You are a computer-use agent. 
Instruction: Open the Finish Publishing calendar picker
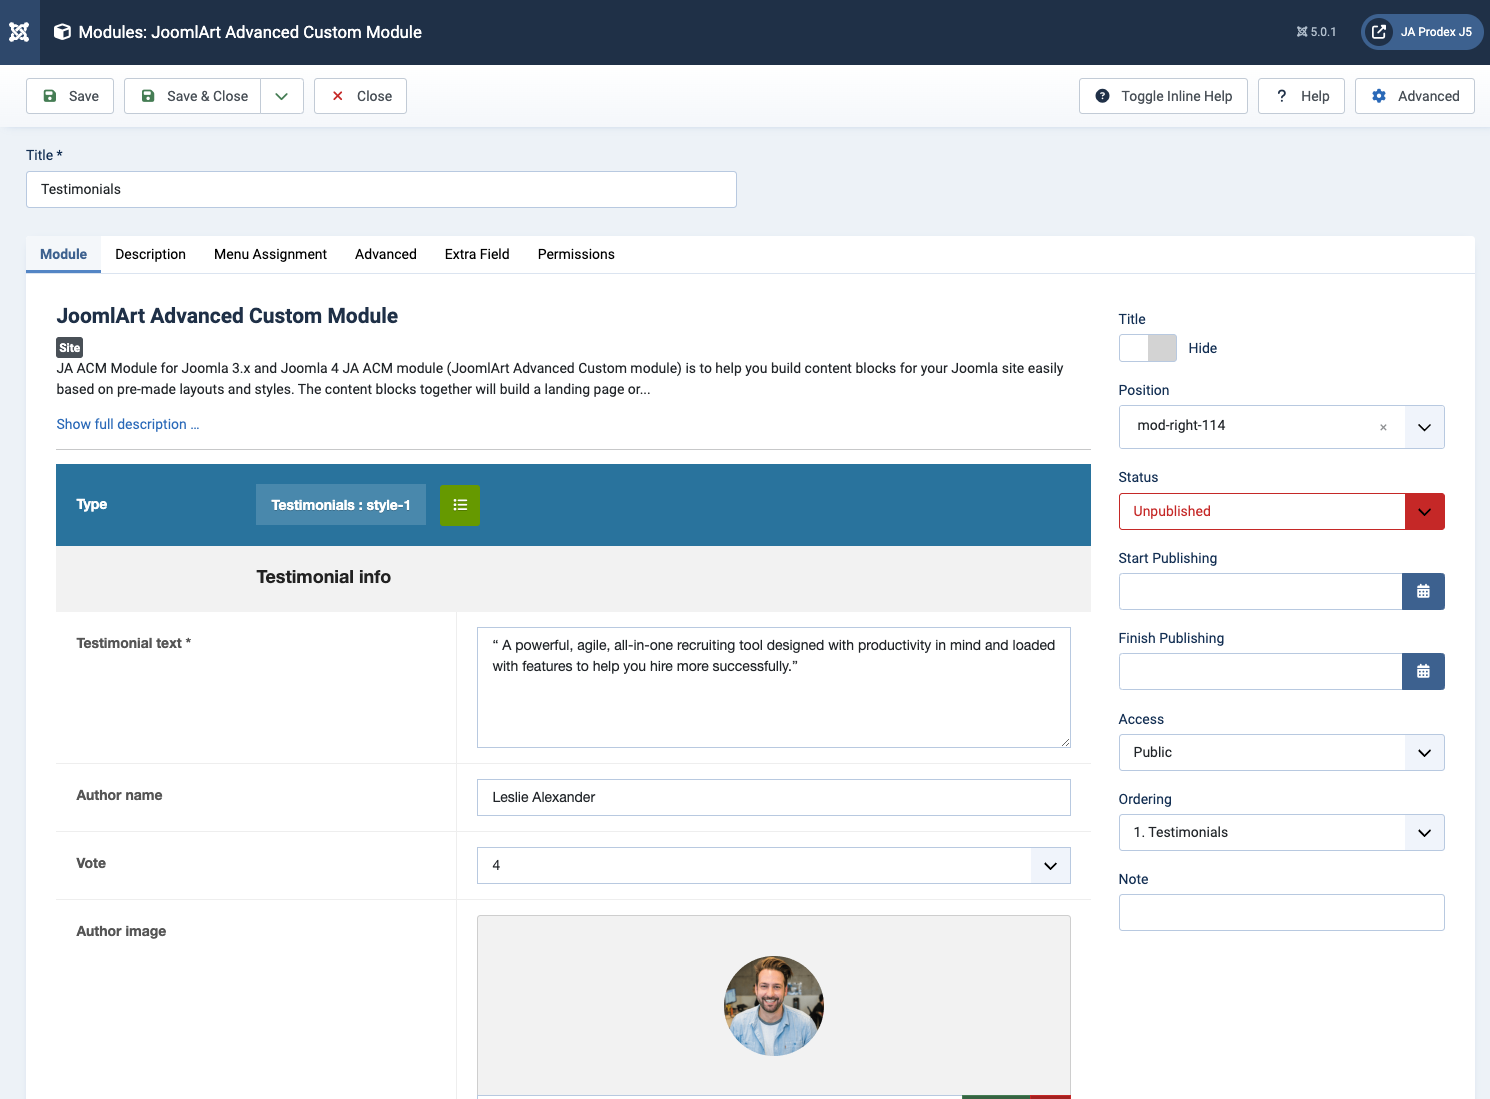[x=1423, y=671]
